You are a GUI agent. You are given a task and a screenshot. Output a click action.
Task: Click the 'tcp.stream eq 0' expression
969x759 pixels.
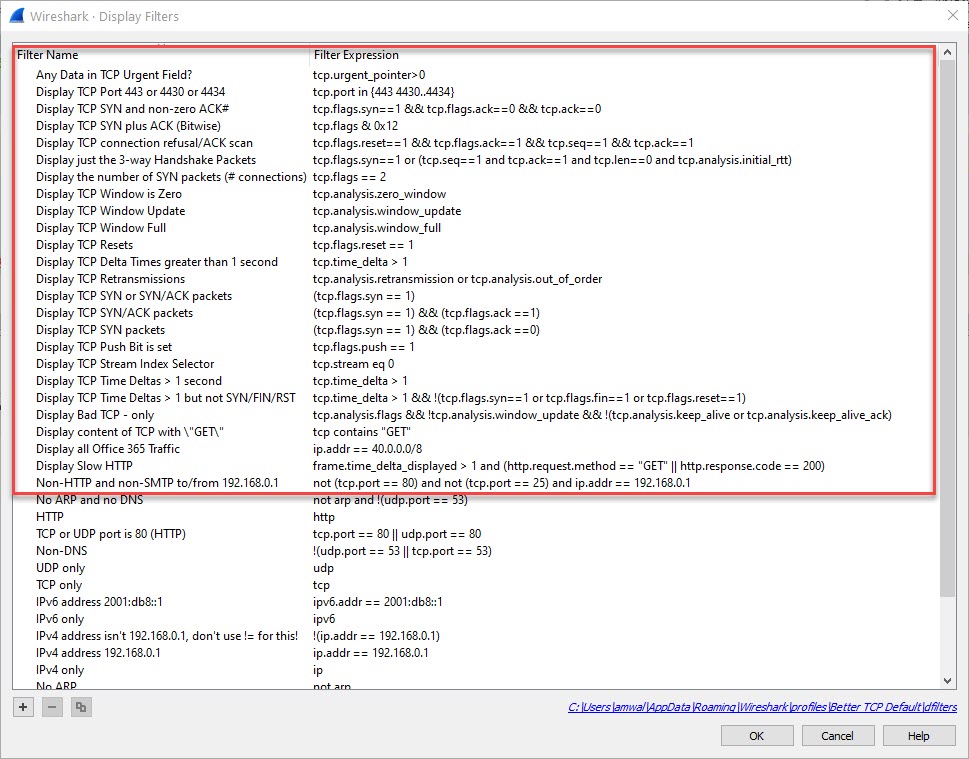[353, 364]
